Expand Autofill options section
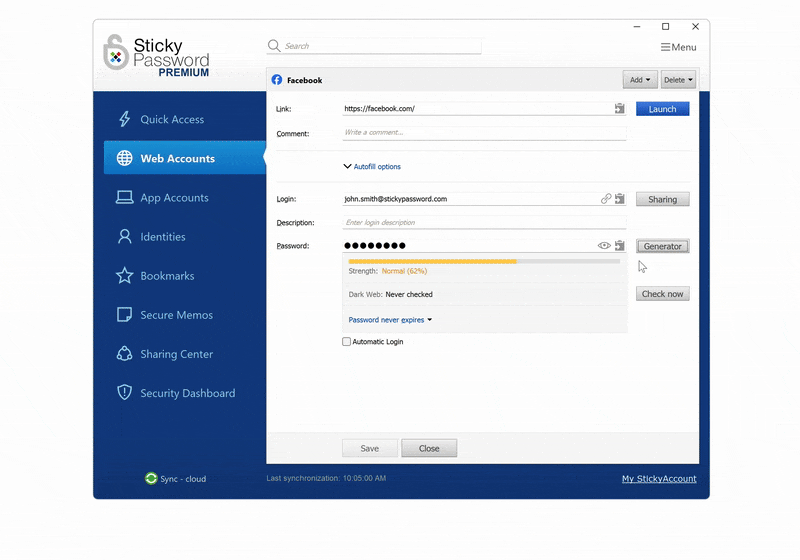This screenshot has width=800, height=560. click(372, 167)
